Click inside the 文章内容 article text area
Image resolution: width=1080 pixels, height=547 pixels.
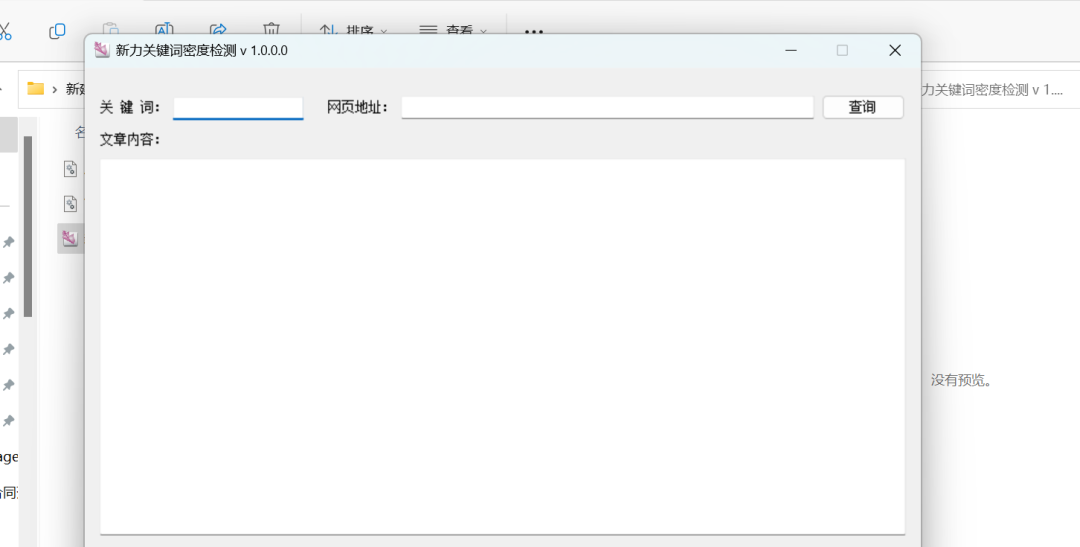click(x=502, y=345)
